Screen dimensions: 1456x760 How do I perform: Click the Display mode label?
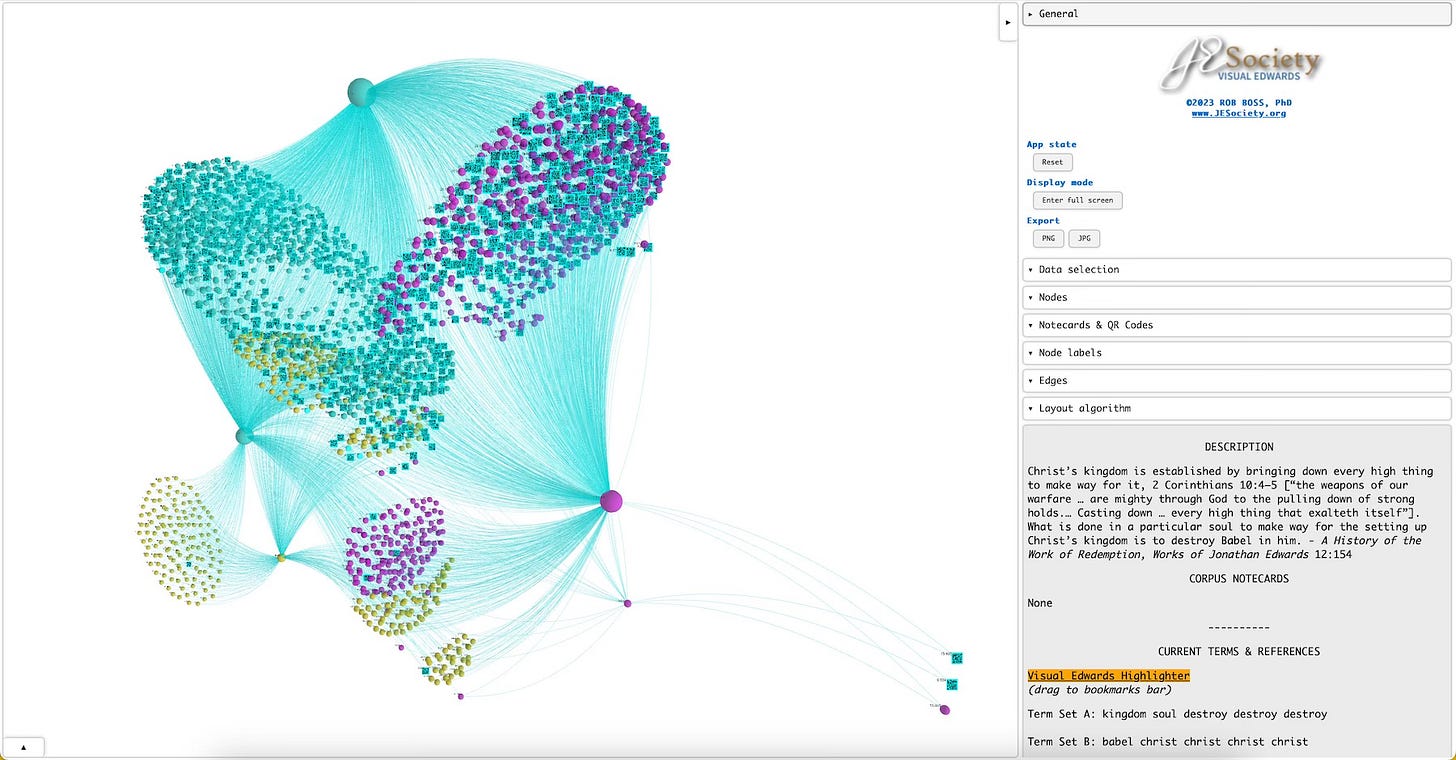pyautogui.click(x=1060, y=183)
